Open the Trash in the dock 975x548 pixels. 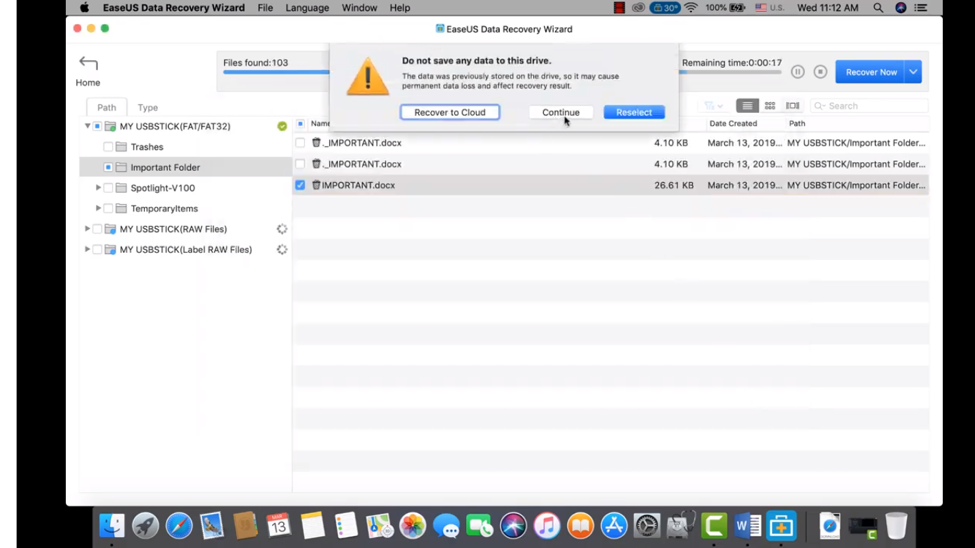point(896,526)
